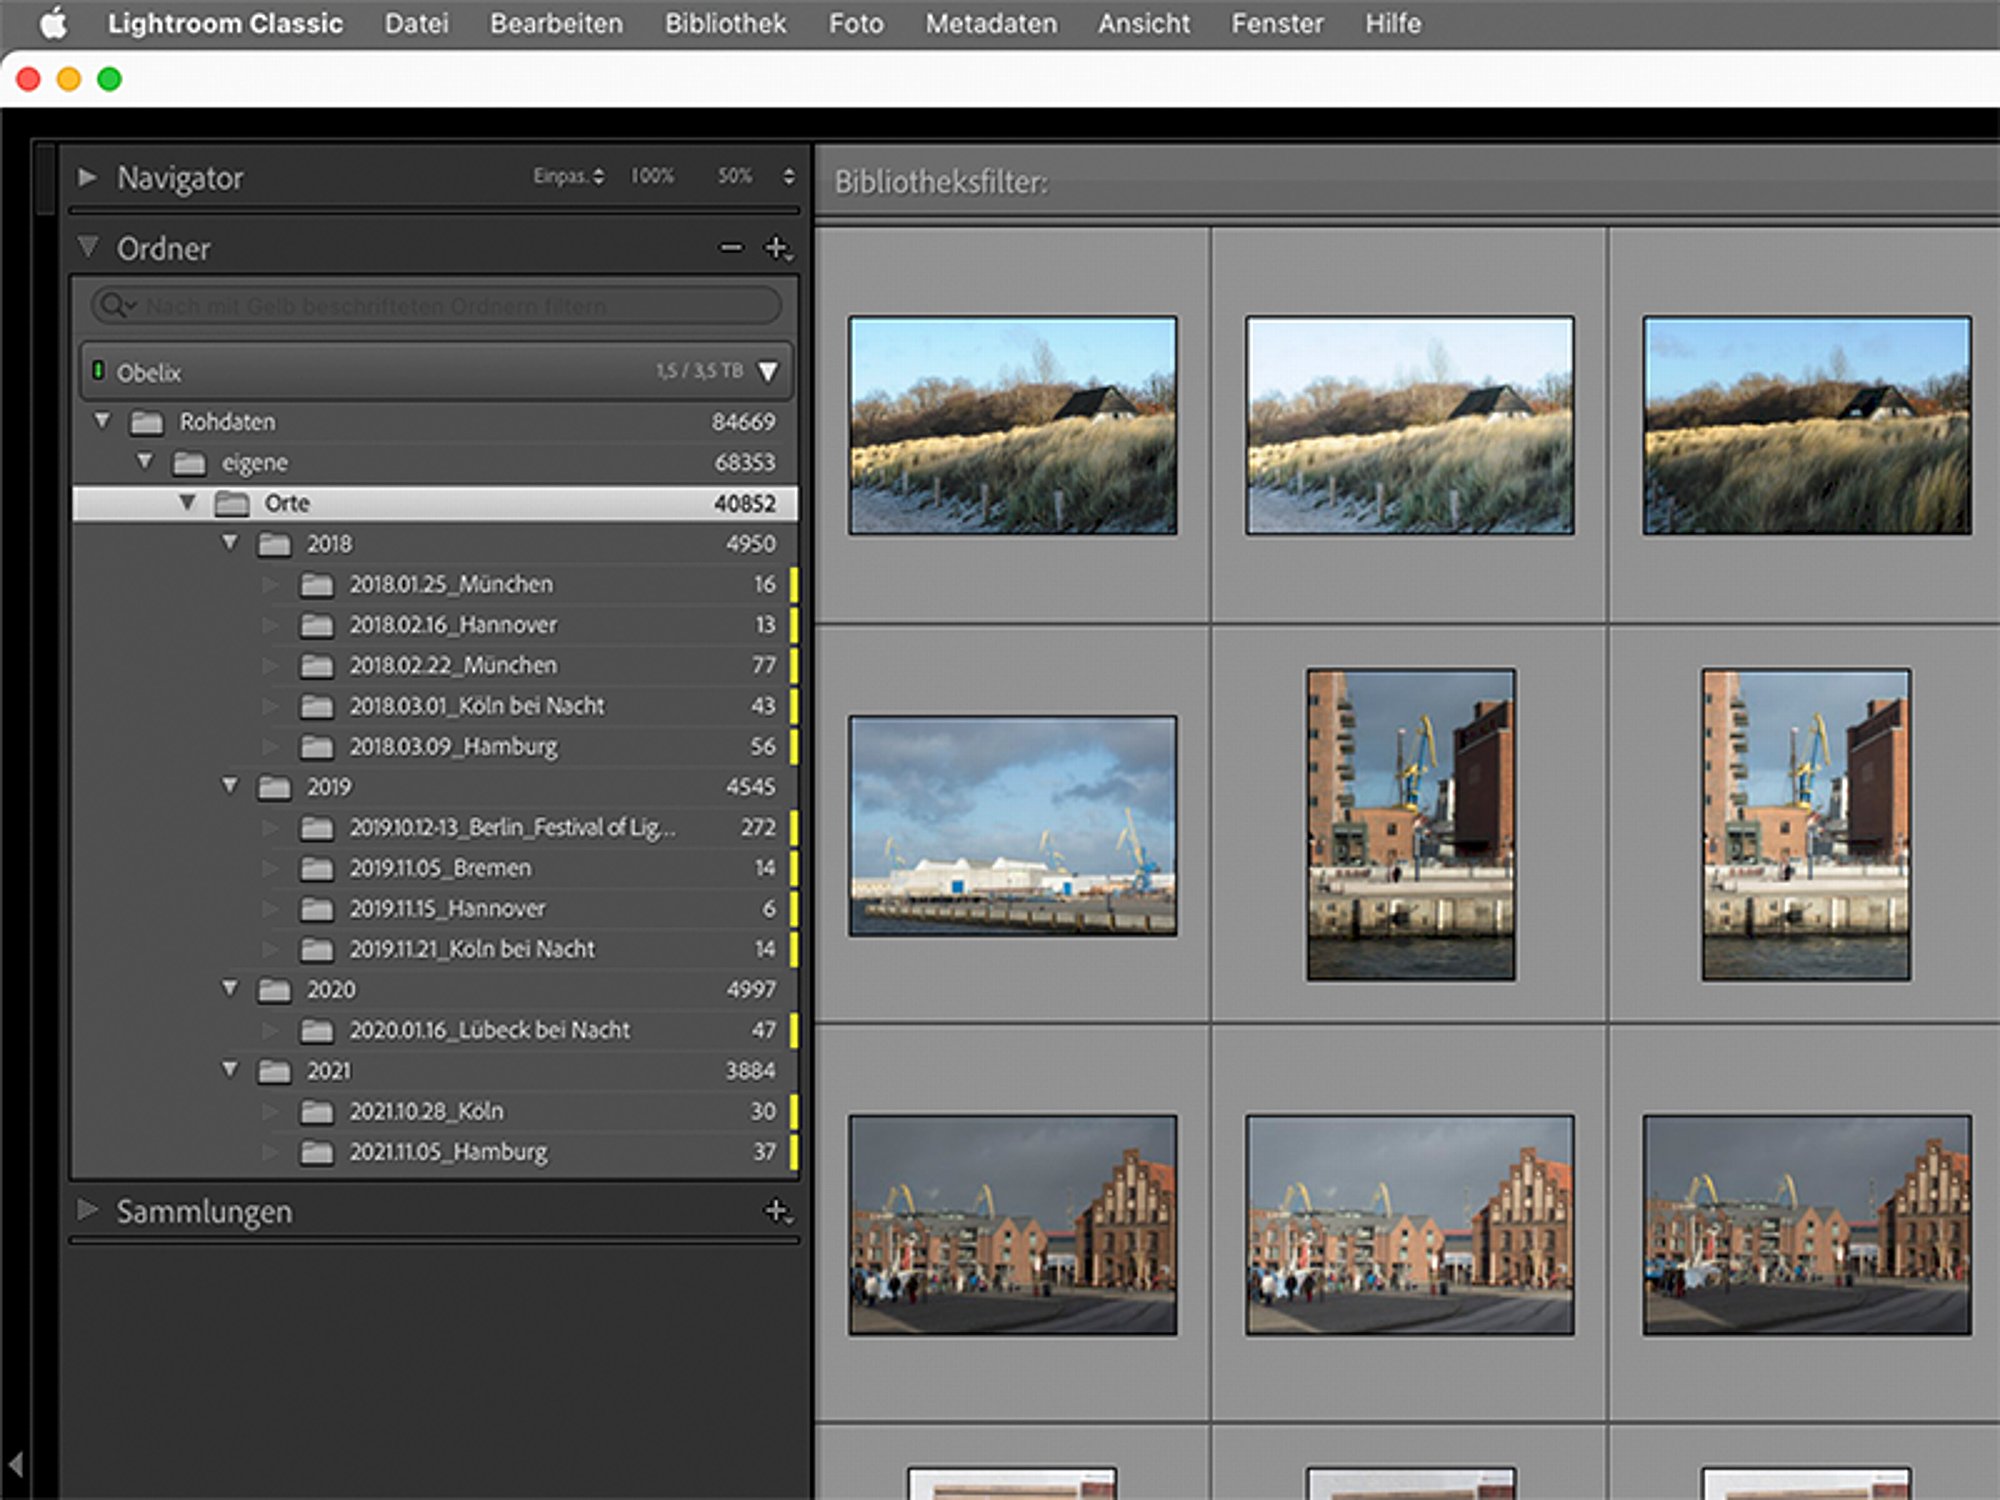Open the Metadaten menu
The image size is (2000, 1500).
[x=991, y=23]
